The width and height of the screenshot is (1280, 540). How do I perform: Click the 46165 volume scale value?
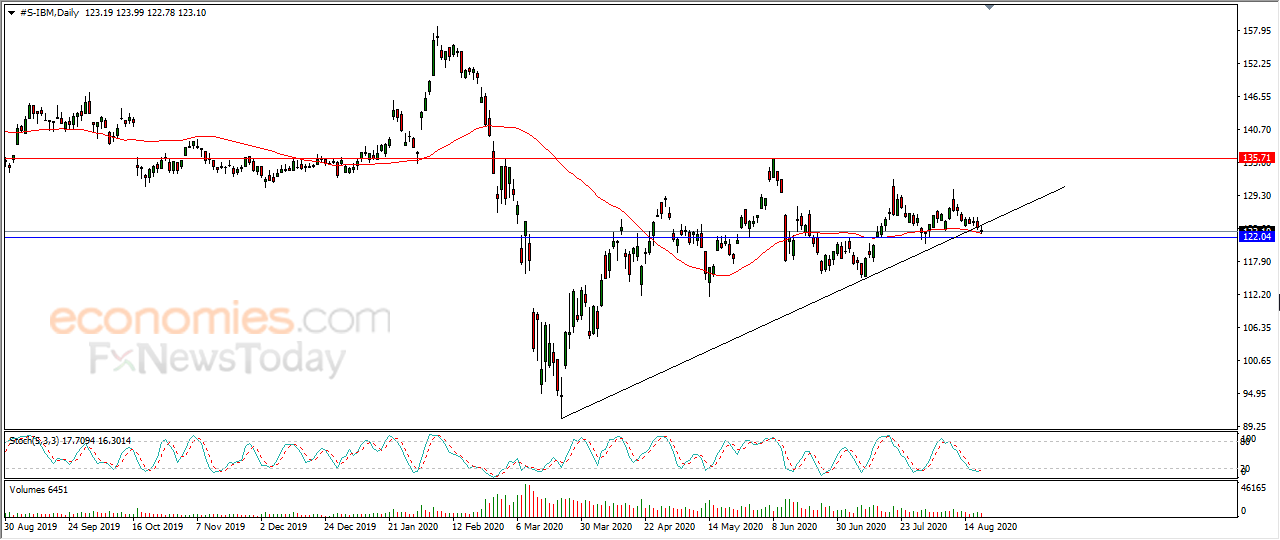(x=1256, y=486)
